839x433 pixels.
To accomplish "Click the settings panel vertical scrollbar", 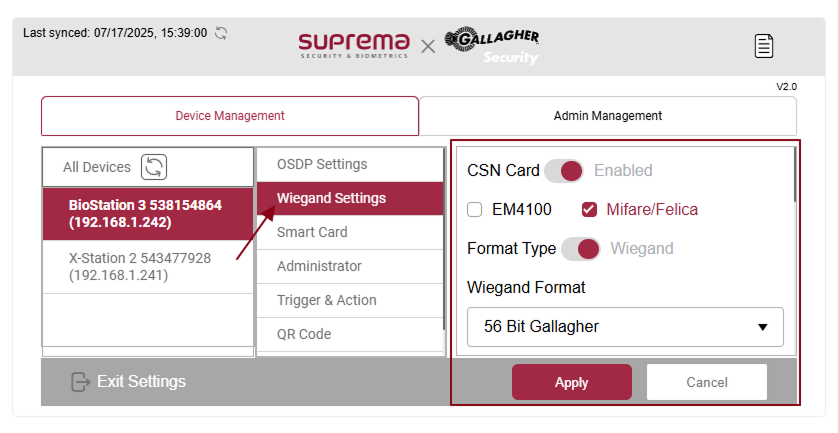I will click(x=795, y=180).
